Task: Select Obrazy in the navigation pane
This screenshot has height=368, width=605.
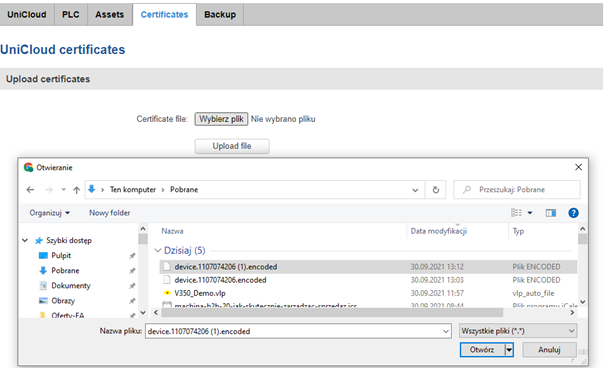Action: pos(63,300)
